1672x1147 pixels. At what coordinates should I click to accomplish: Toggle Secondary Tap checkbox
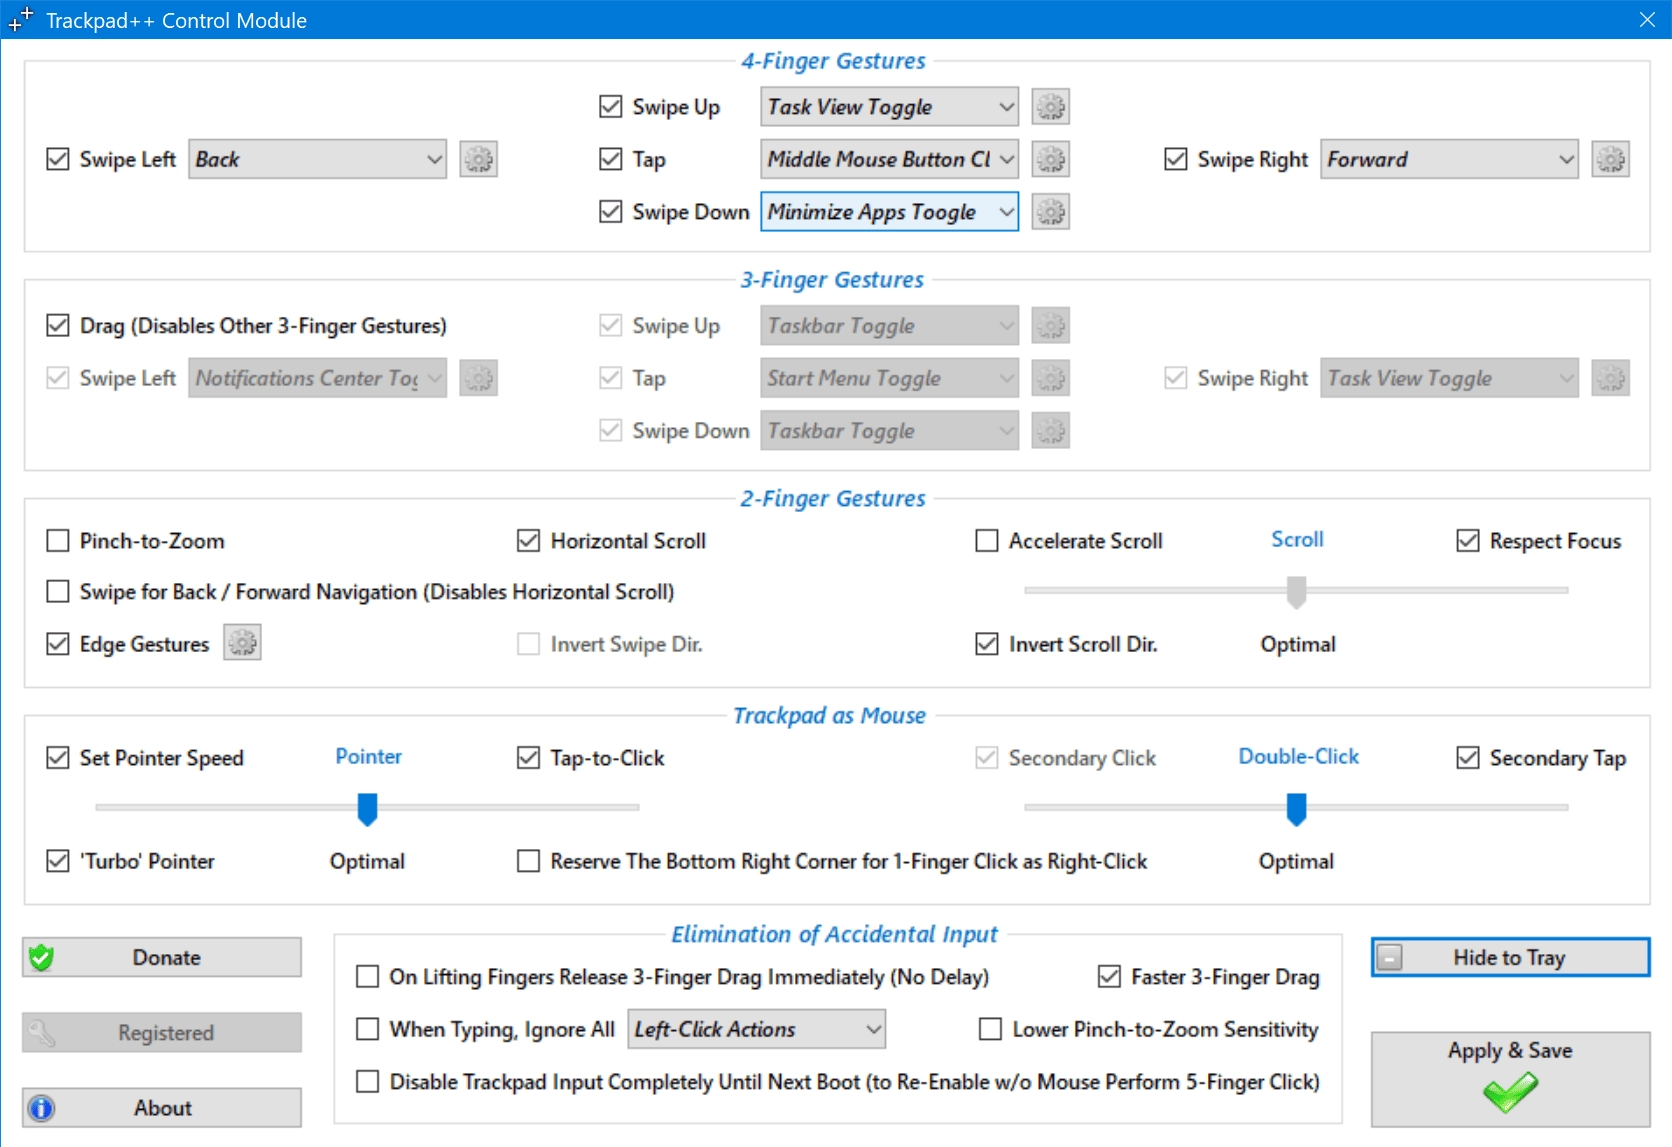[x=1468, y=758]
